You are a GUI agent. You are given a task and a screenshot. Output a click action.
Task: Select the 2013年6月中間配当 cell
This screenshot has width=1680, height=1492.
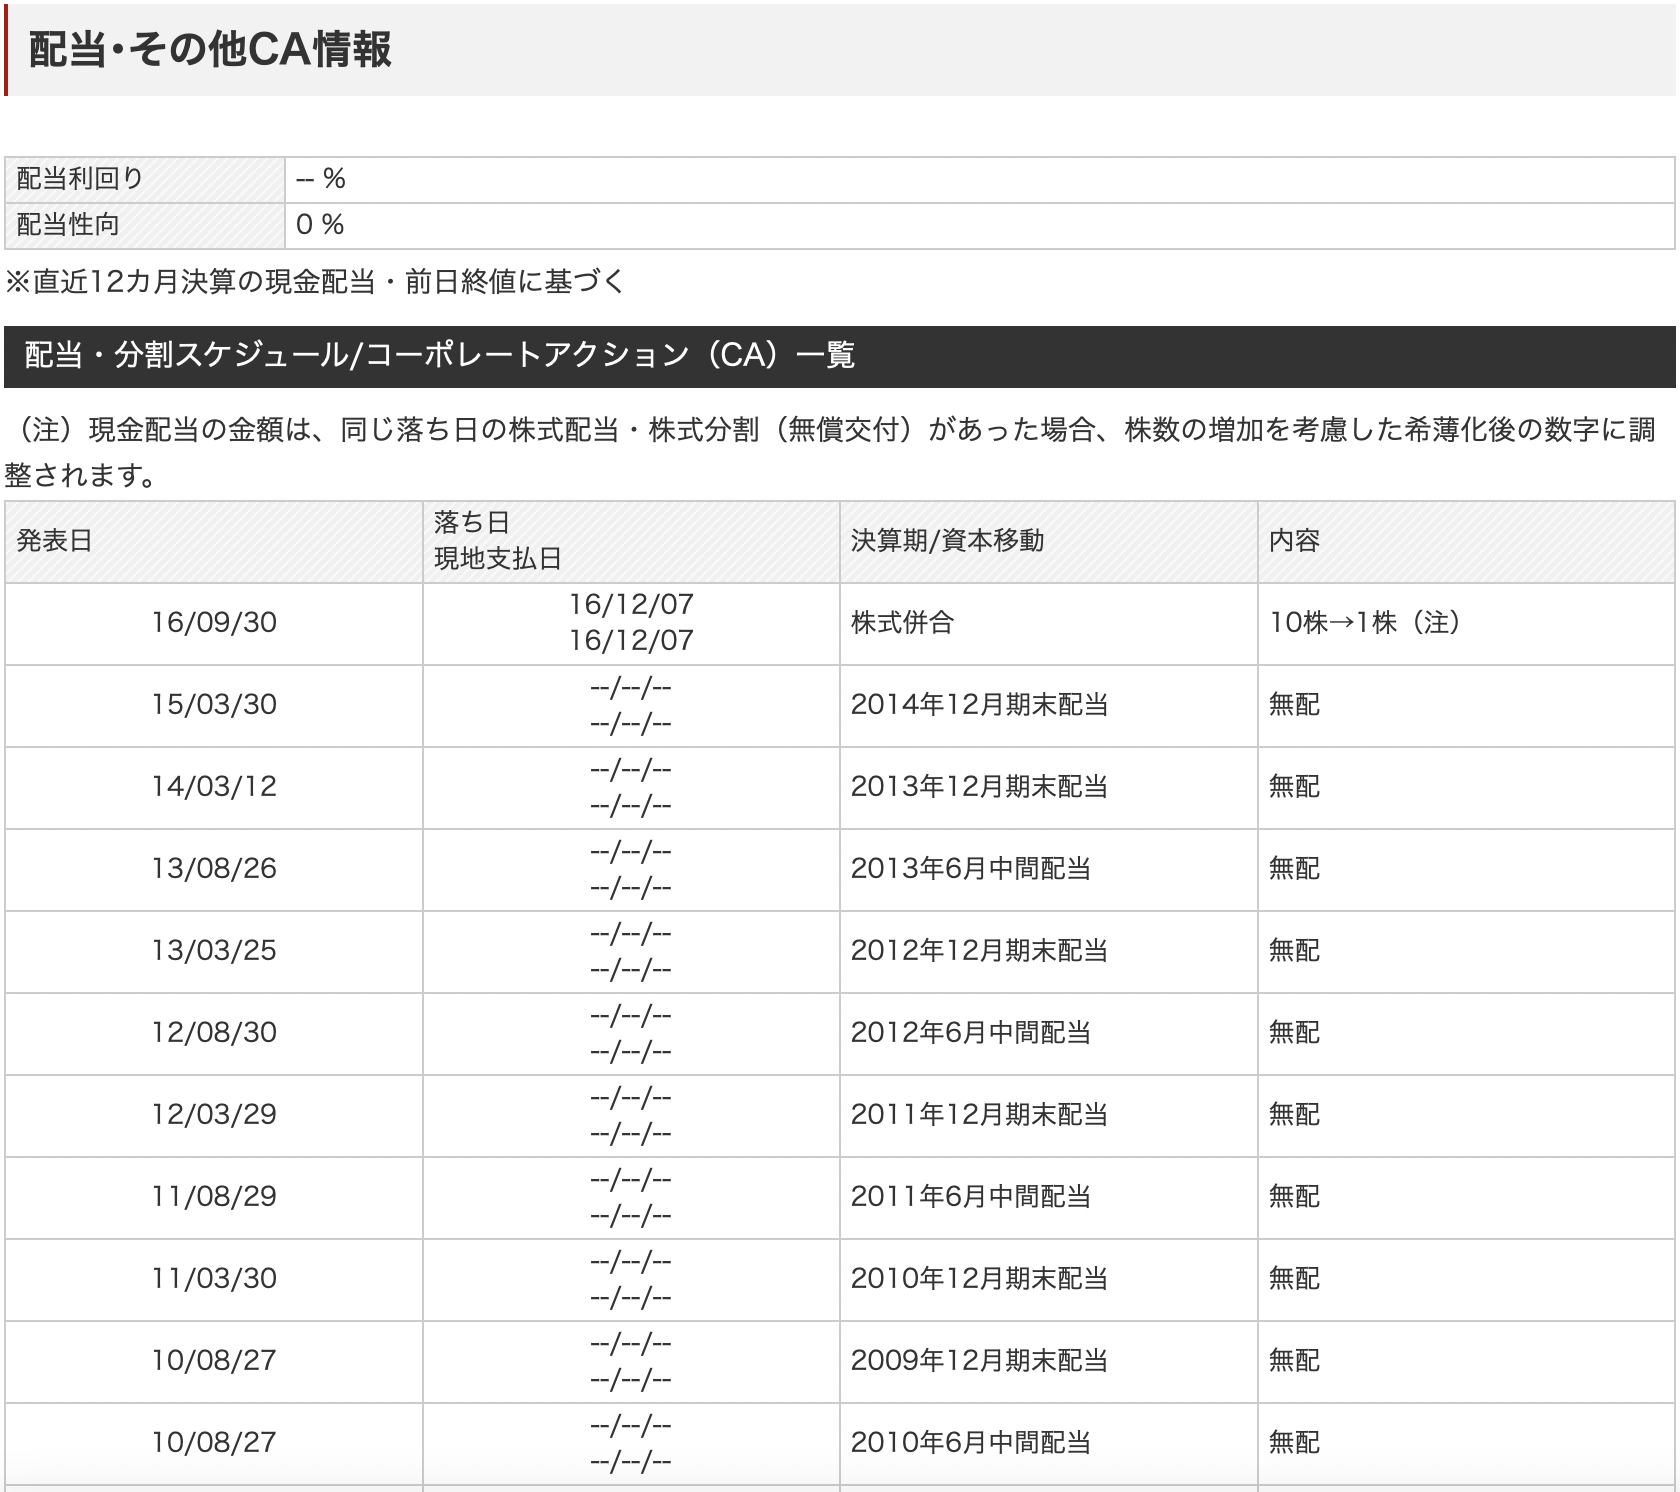pos(1048,869)
